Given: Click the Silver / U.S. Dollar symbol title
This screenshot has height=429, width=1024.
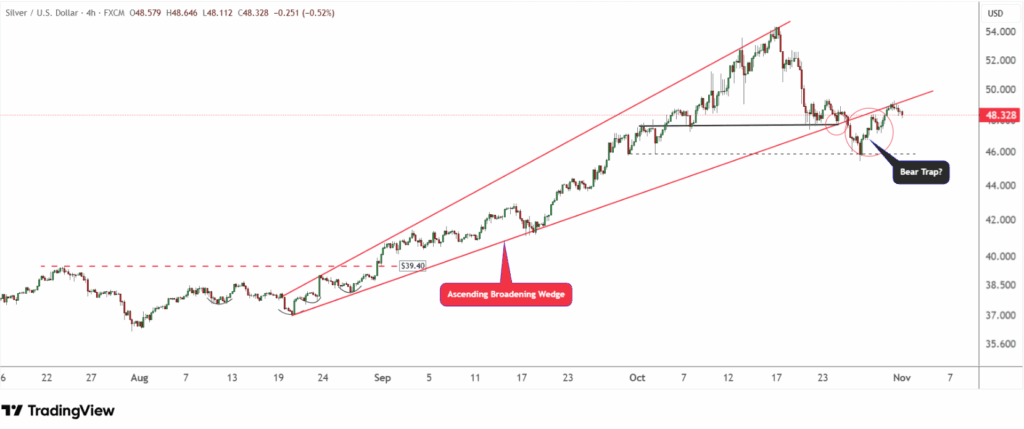Looking at the screenshot, I should 42,13.
